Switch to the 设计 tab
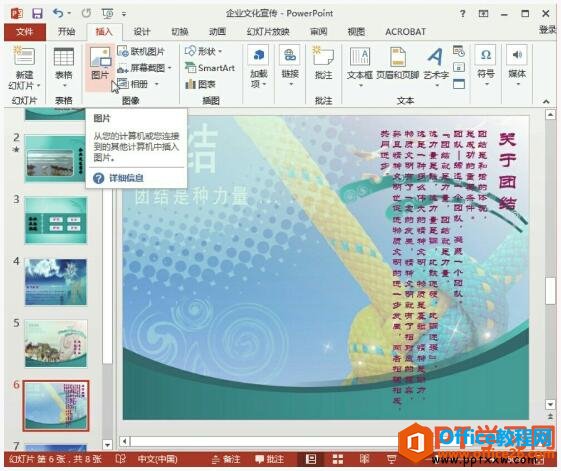 (x=142, y=31)
